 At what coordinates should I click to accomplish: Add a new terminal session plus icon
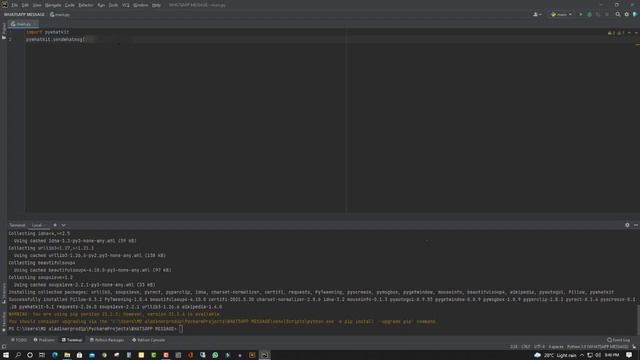(55, 225)
